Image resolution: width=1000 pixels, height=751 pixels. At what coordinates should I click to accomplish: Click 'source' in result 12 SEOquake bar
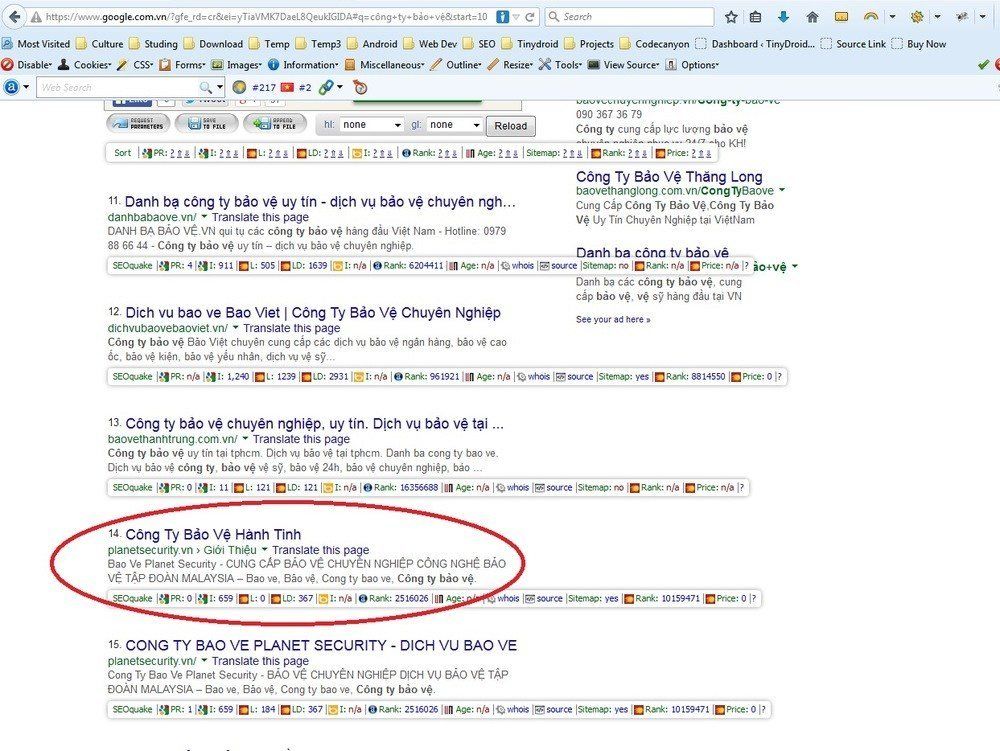point(580,376)
